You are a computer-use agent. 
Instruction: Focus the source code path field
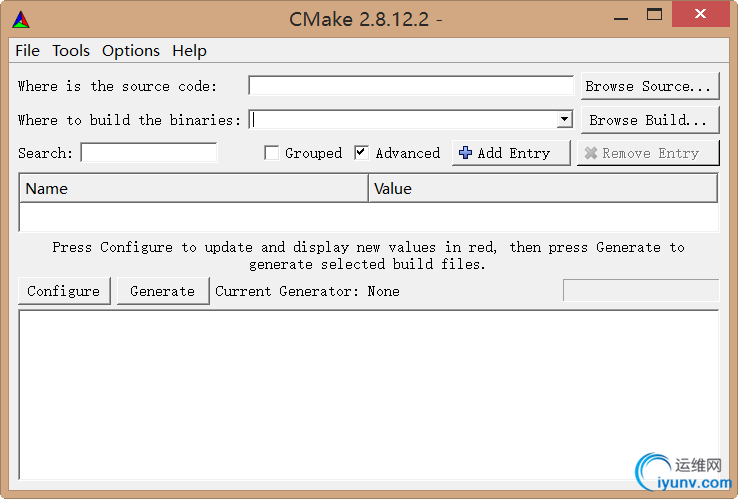411,86
